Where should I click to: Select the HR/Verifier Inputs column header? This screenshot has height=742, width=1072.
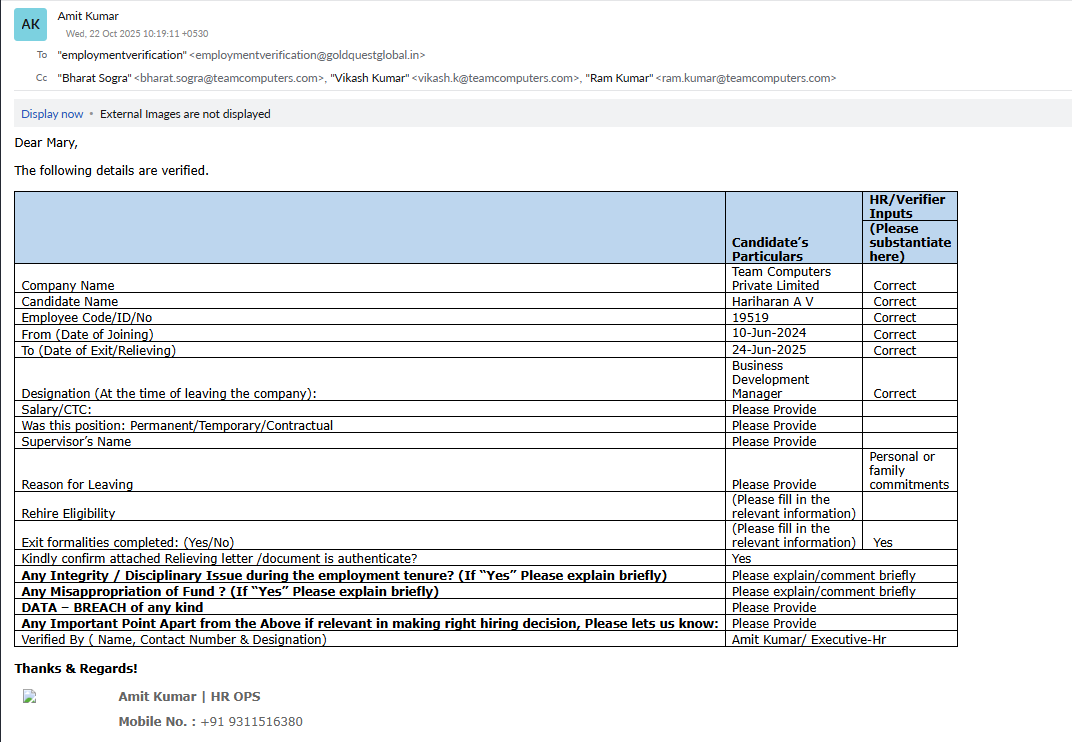[x=907, y=206]
